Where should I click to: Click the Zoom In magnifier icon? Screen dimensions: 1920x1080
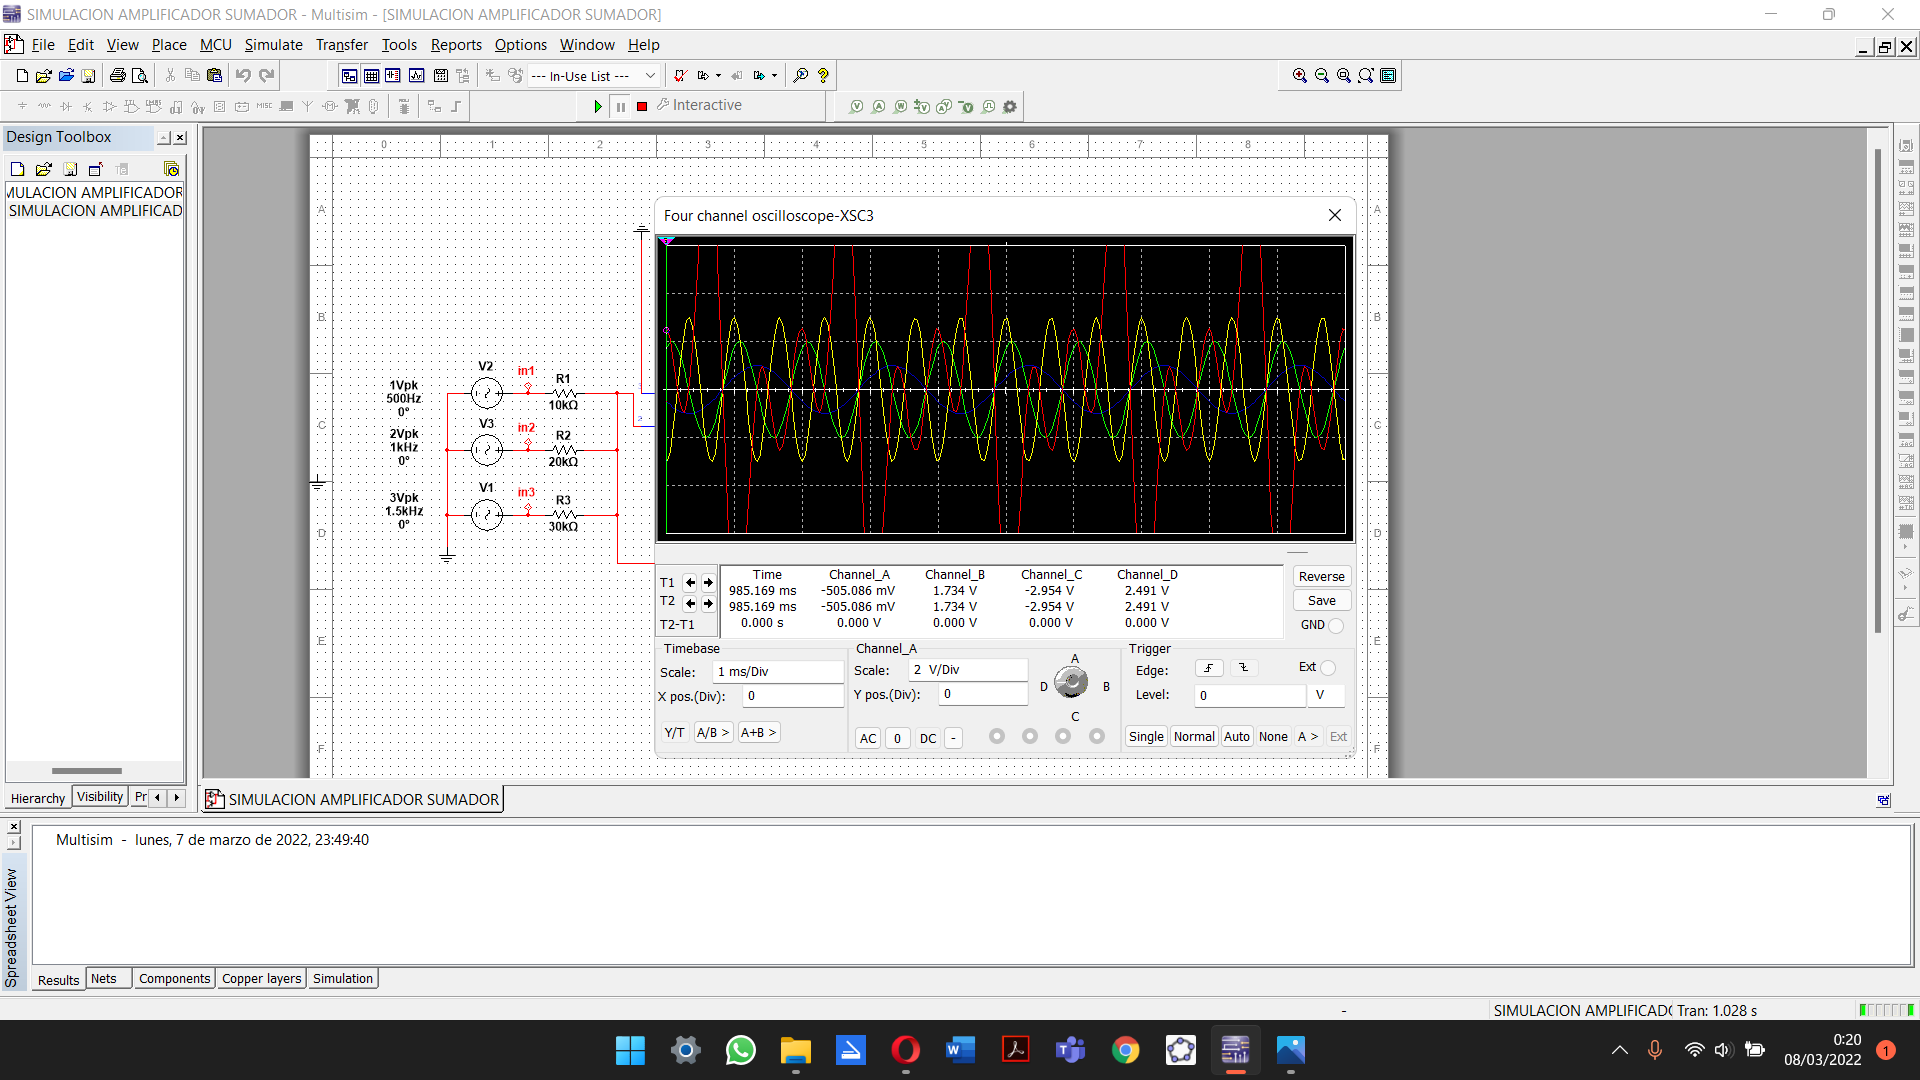click(x=1299, y=76)
